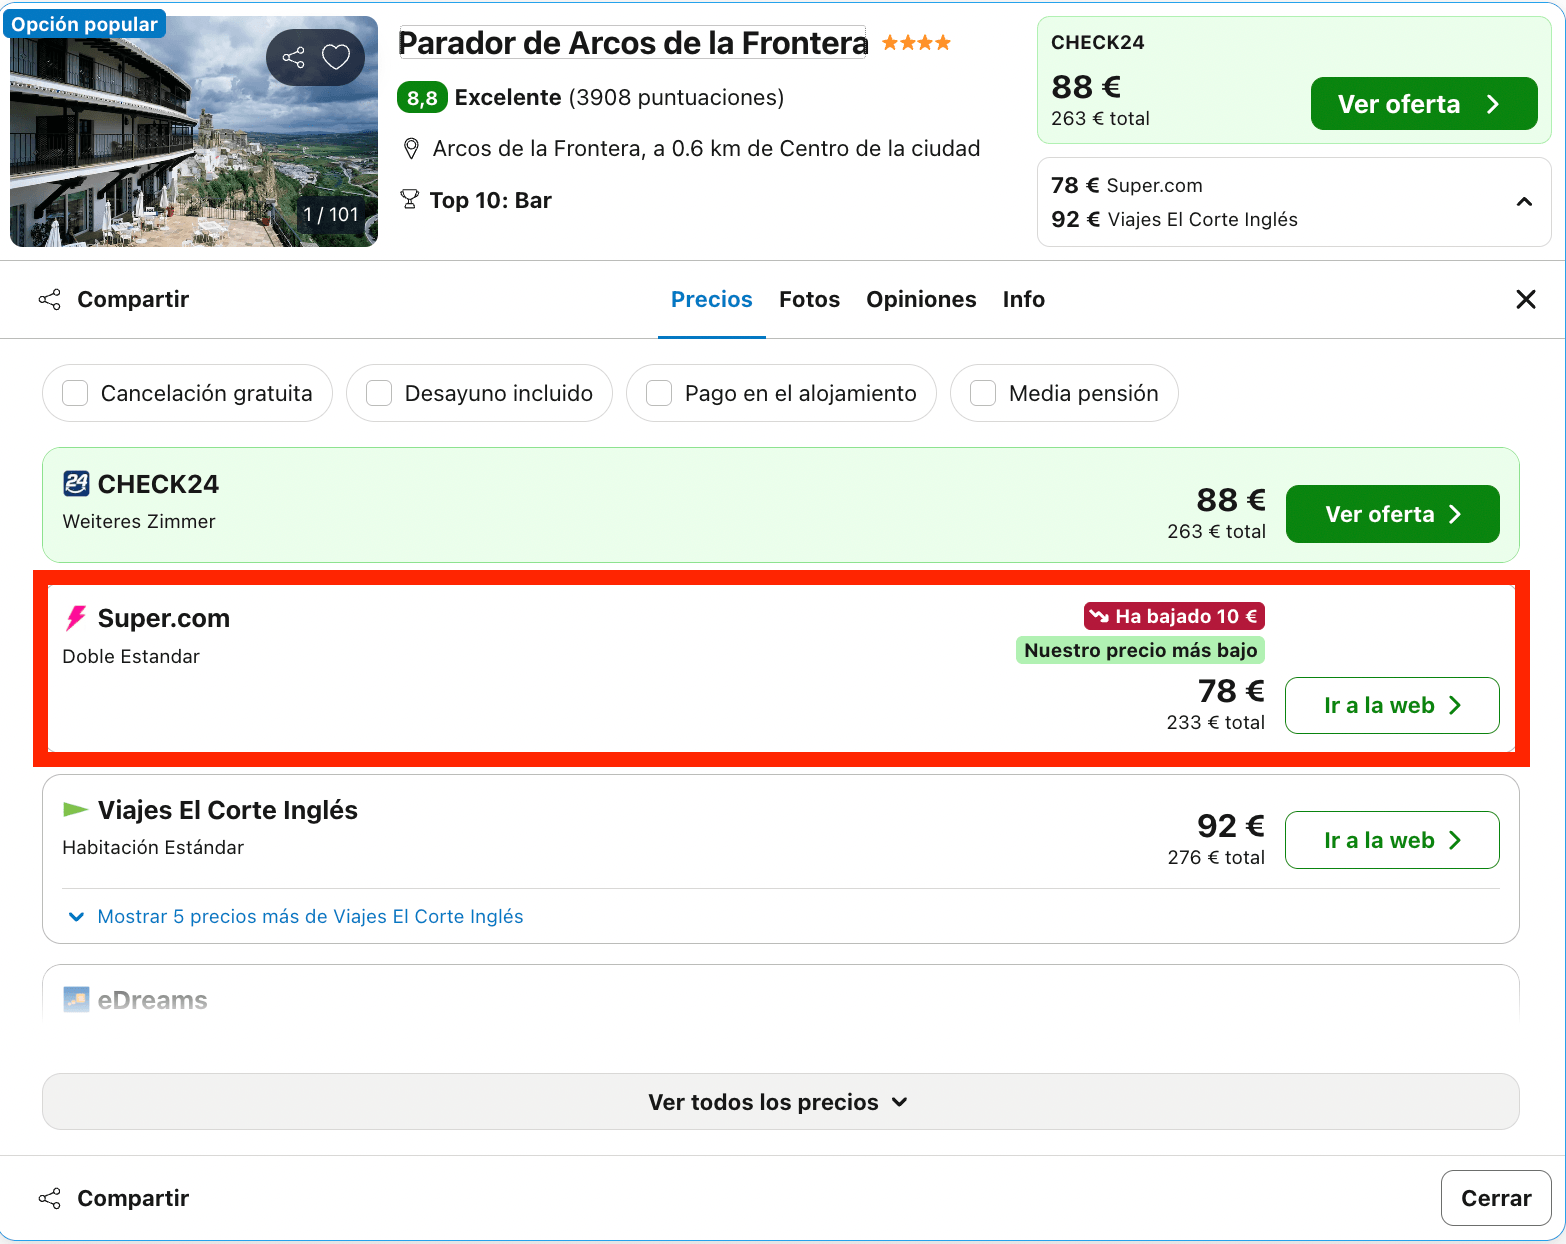Viewport: 1566px width, 1244px height.
Task: Close the details panel with X
Action: point(1526,299)
